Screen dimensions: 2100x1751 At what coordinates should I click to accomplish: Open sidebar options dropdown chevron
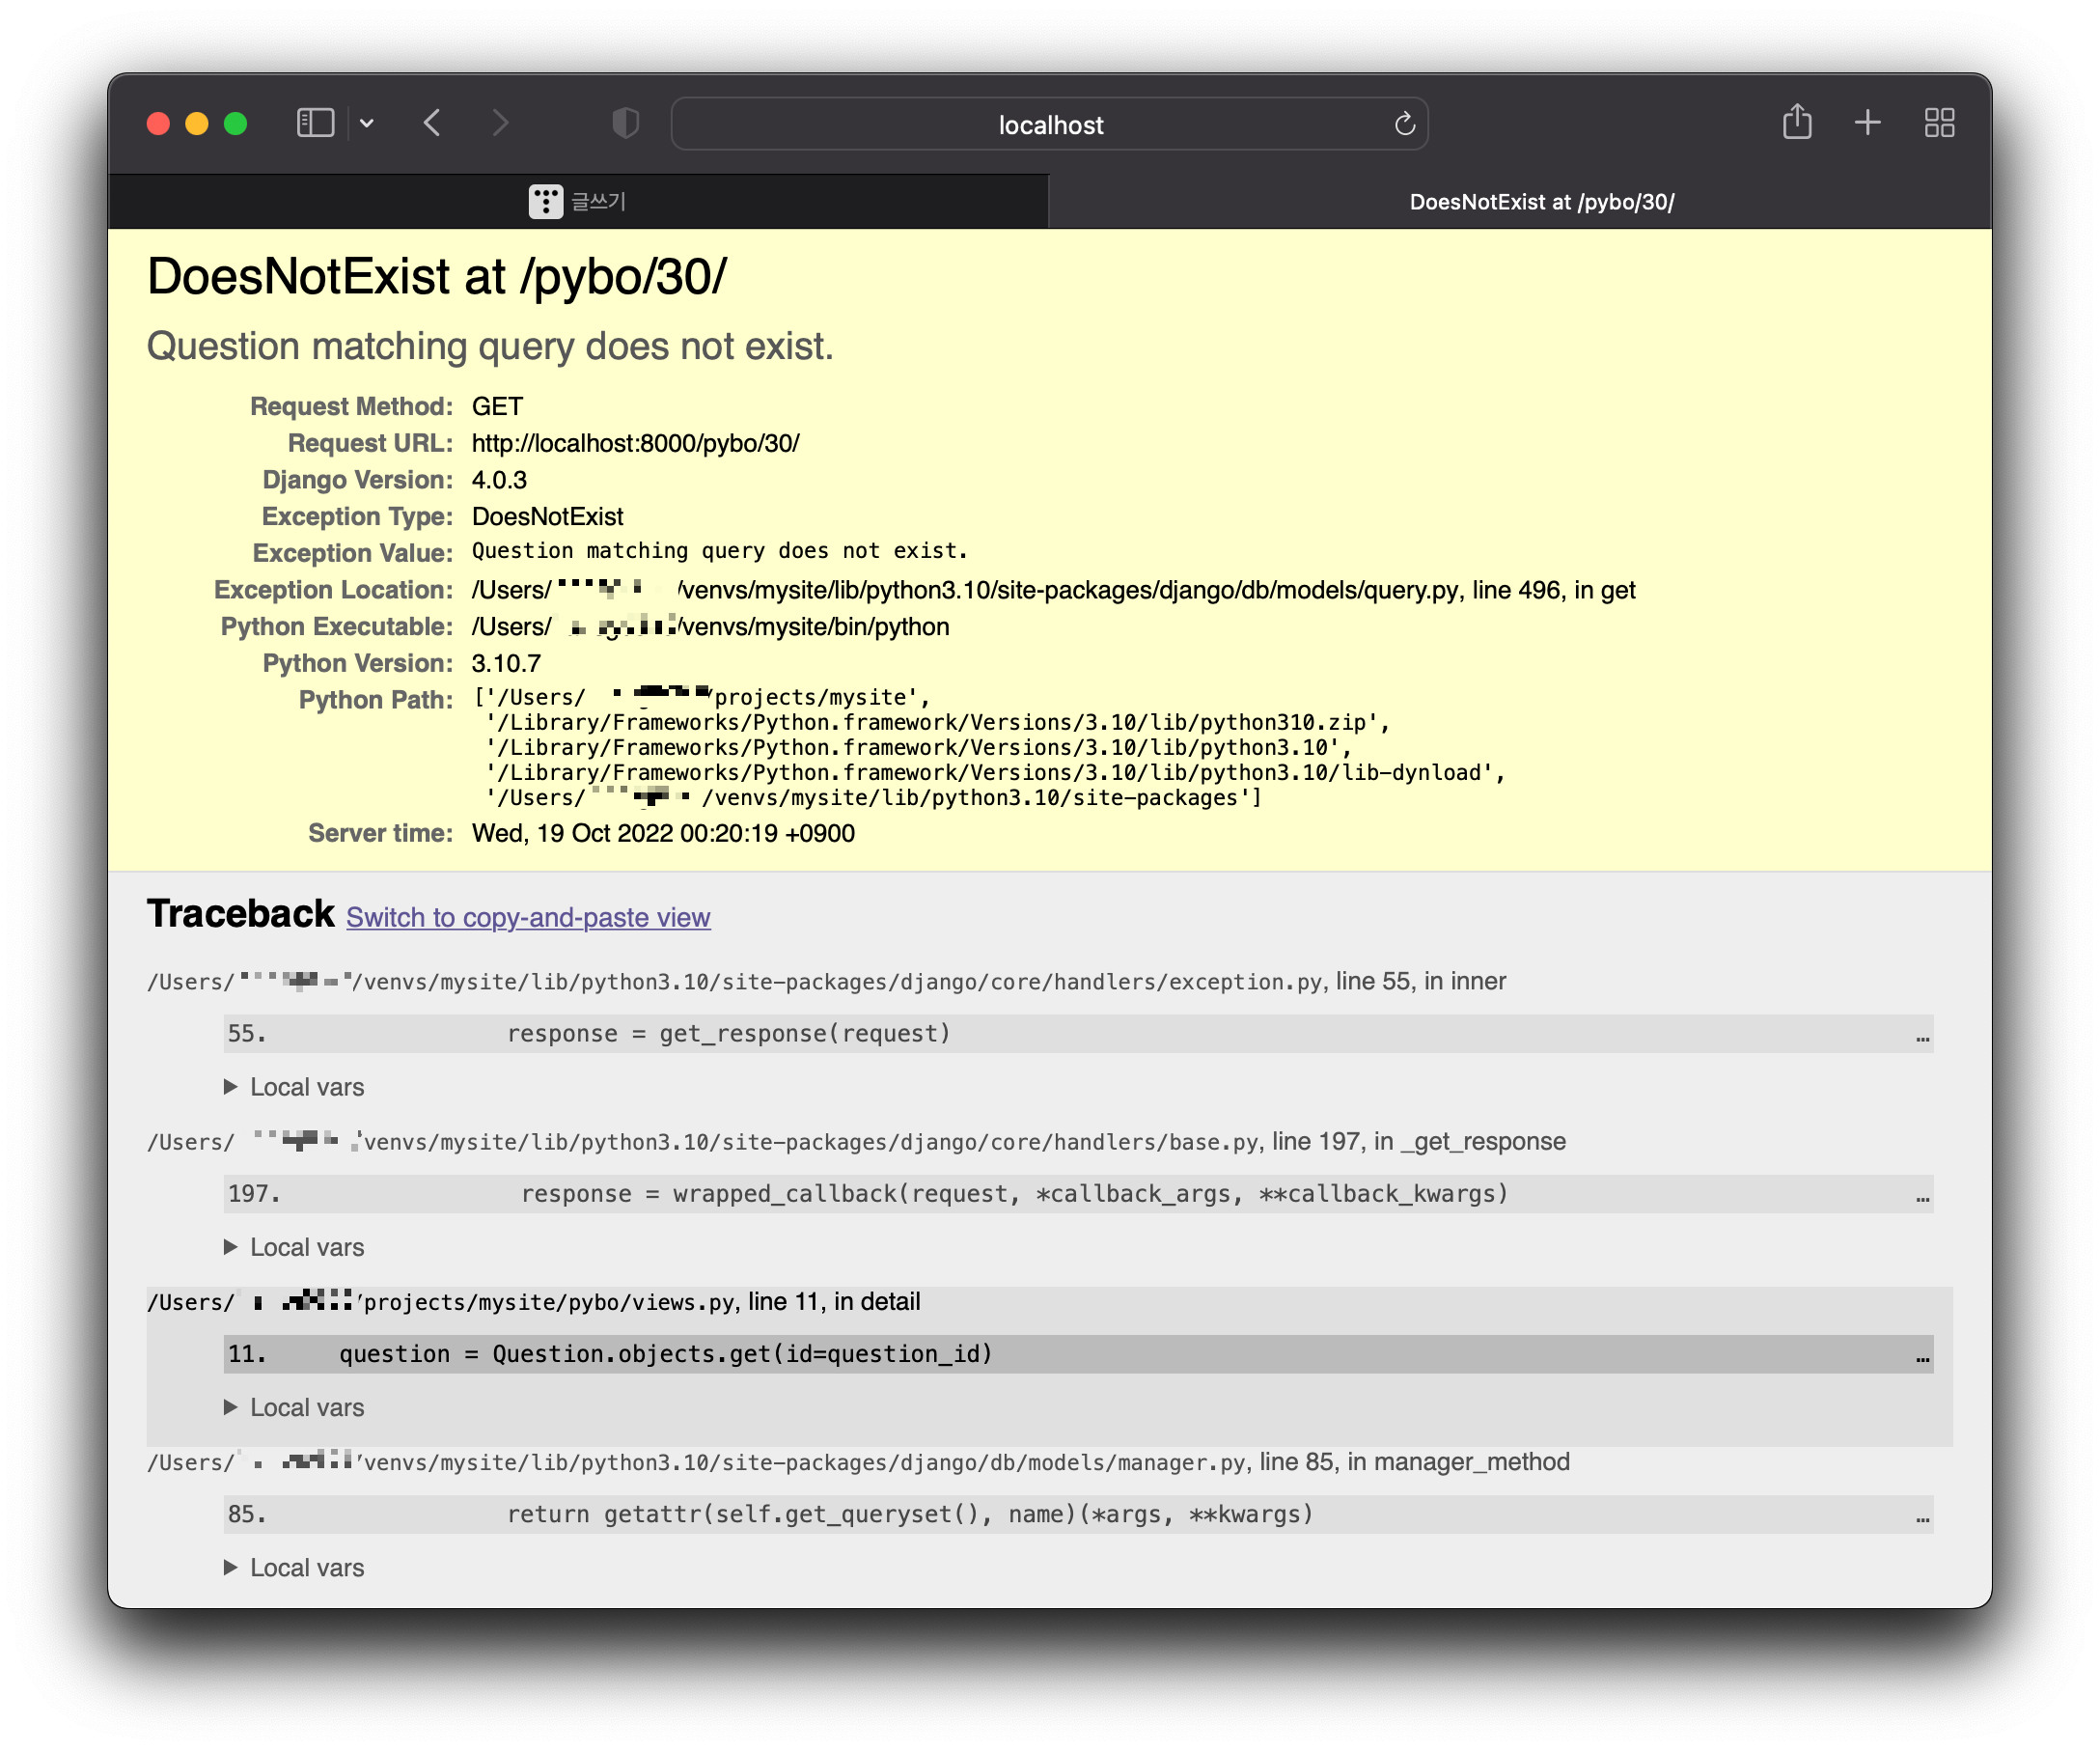point(367,123)
